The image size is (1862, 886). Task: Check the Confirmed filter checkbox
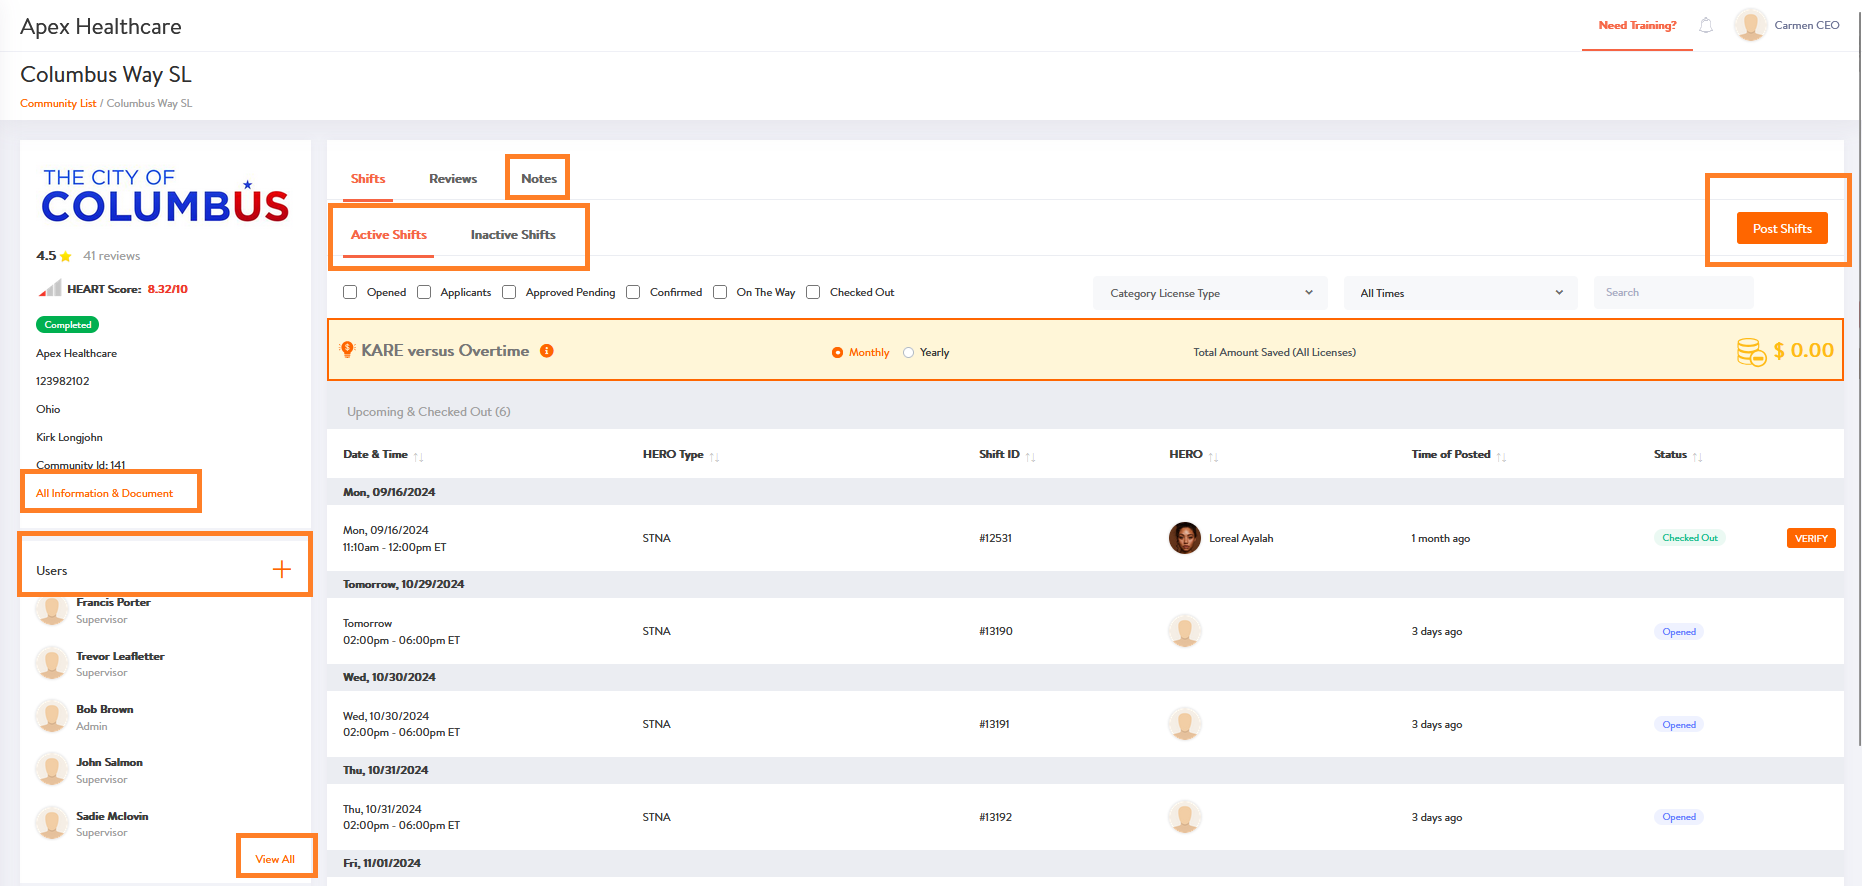[633, 292]
